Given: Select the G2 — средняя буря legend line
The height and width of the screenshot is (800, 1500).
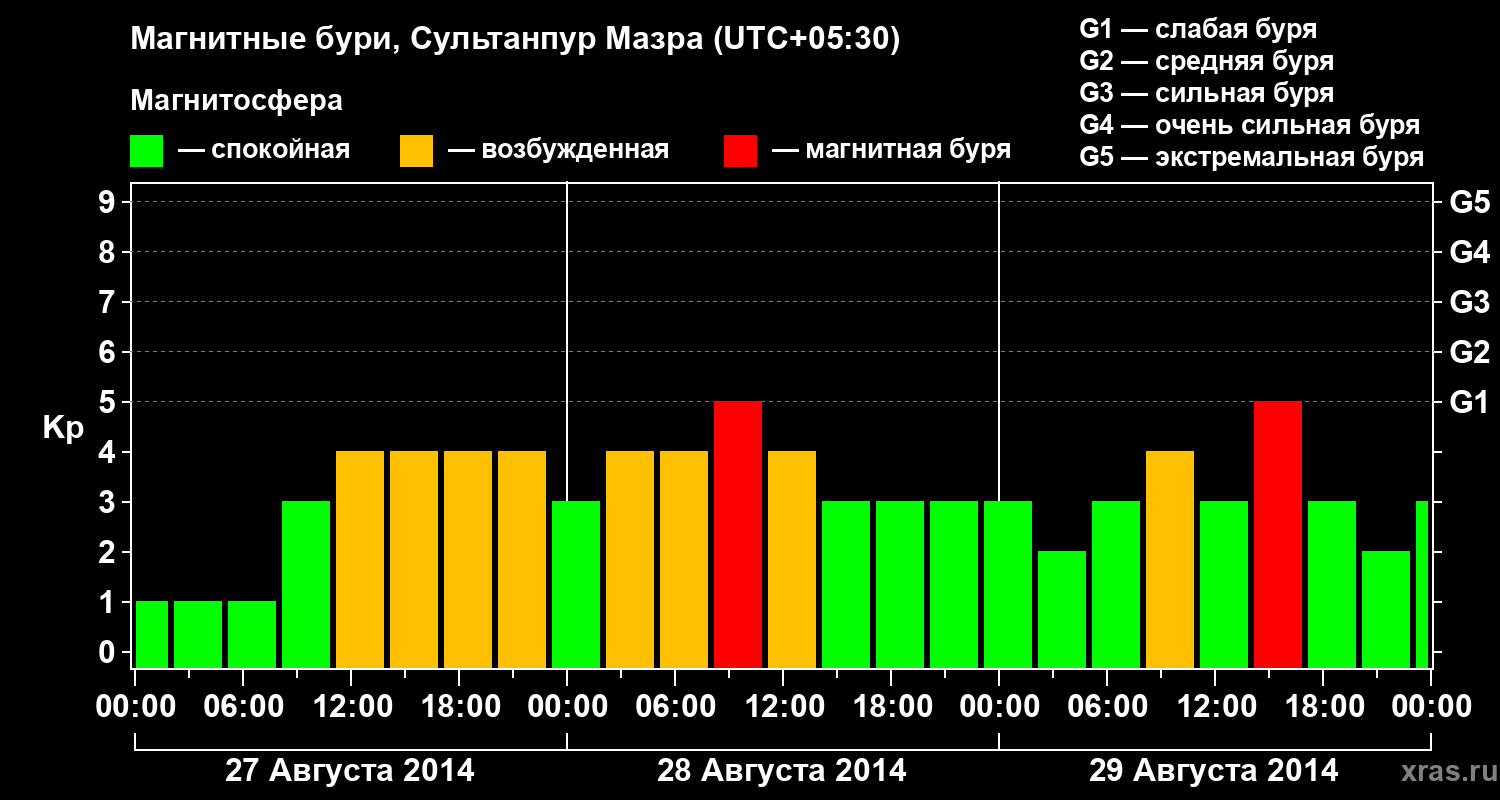Looking at the screenshot, I should [1207, 61].
